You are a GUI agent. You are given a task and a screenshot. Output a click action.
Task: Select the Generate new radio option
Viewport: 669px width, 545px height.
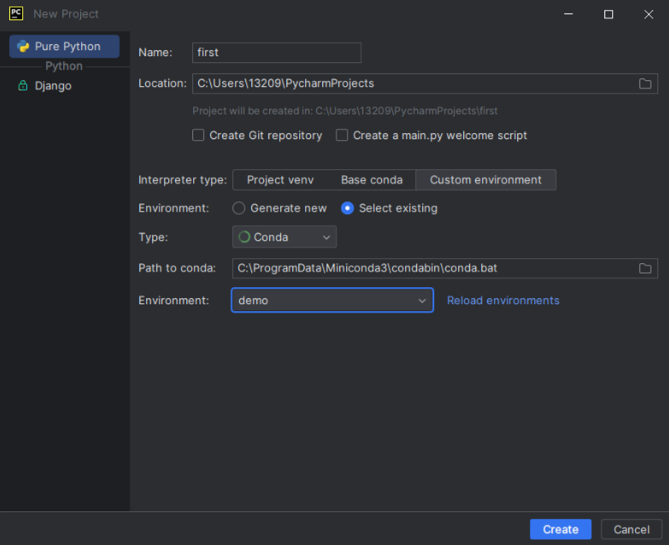(x=239, y=208)
